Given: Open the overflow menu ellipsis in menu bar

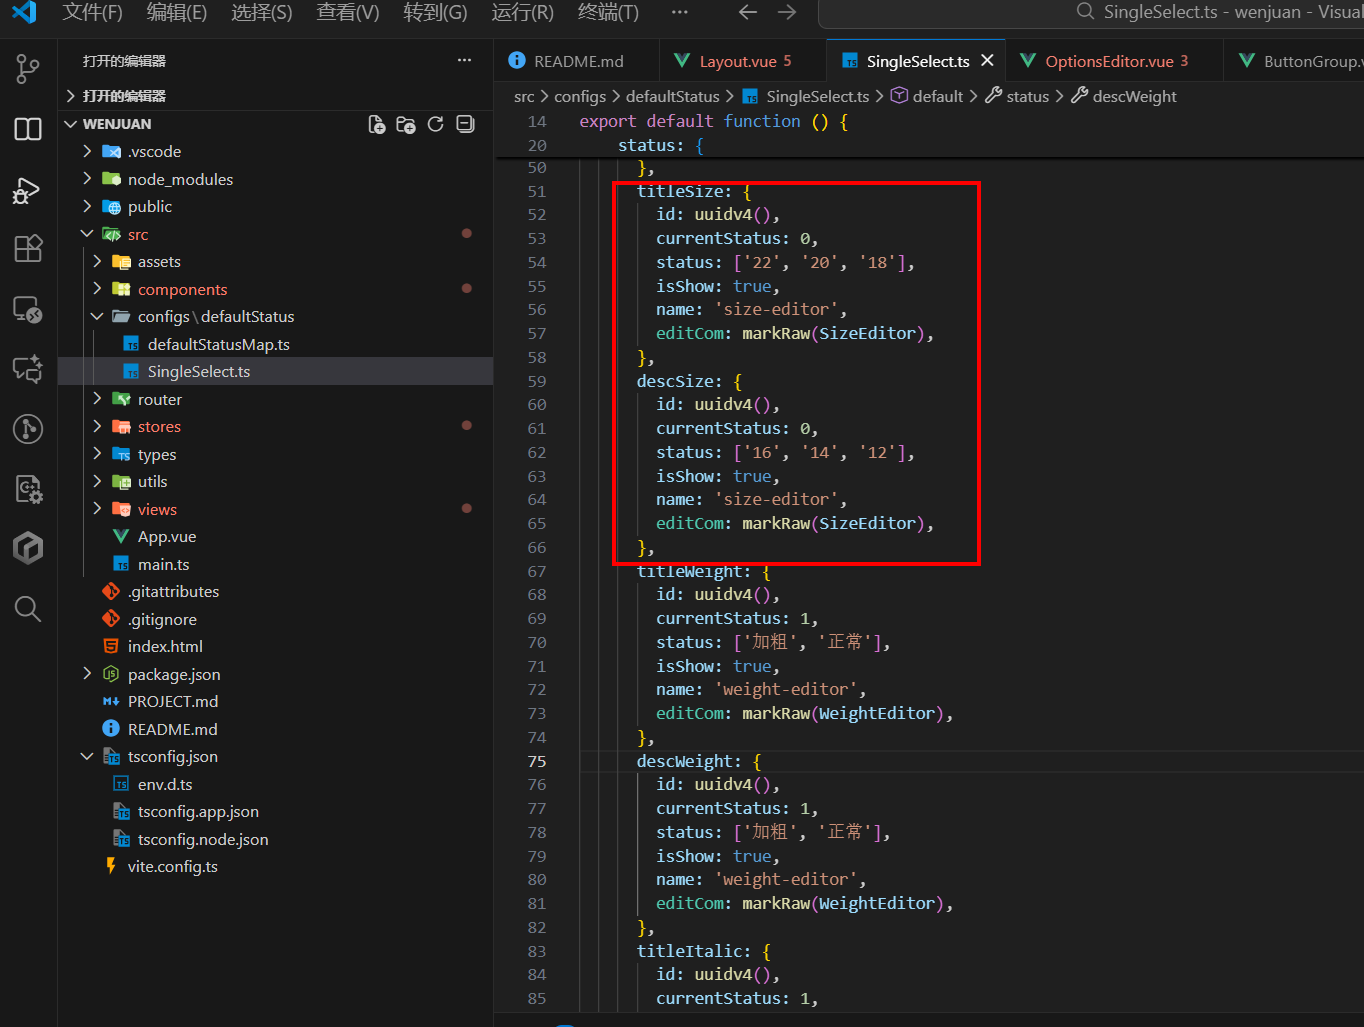Looking at the screenshot, I should [x=679, y=12].
